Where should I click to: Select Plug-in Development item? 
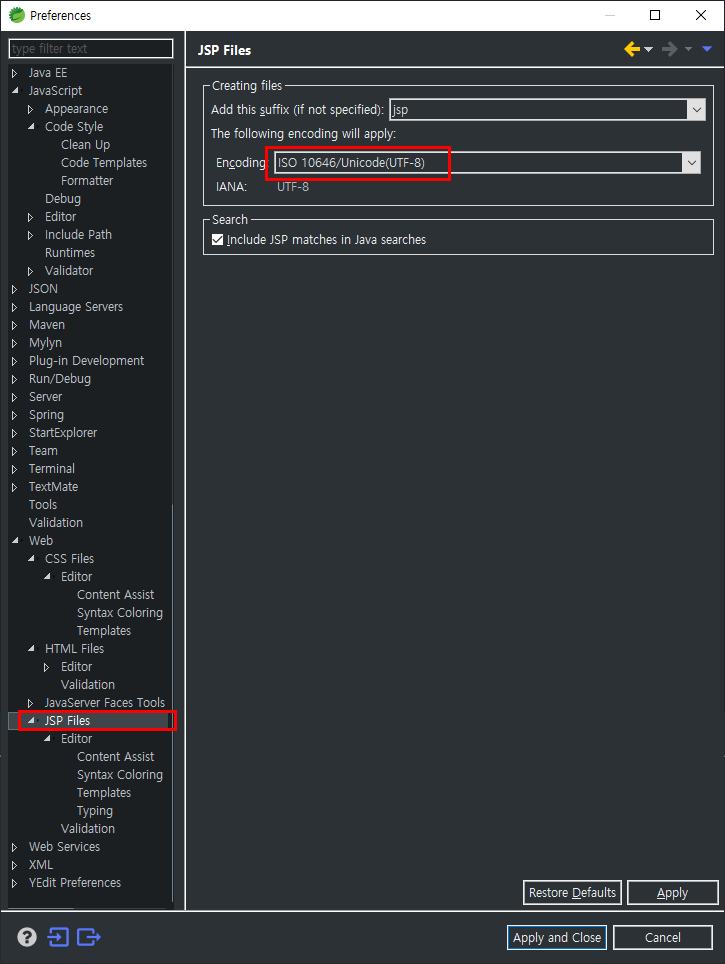pos(86,361)
